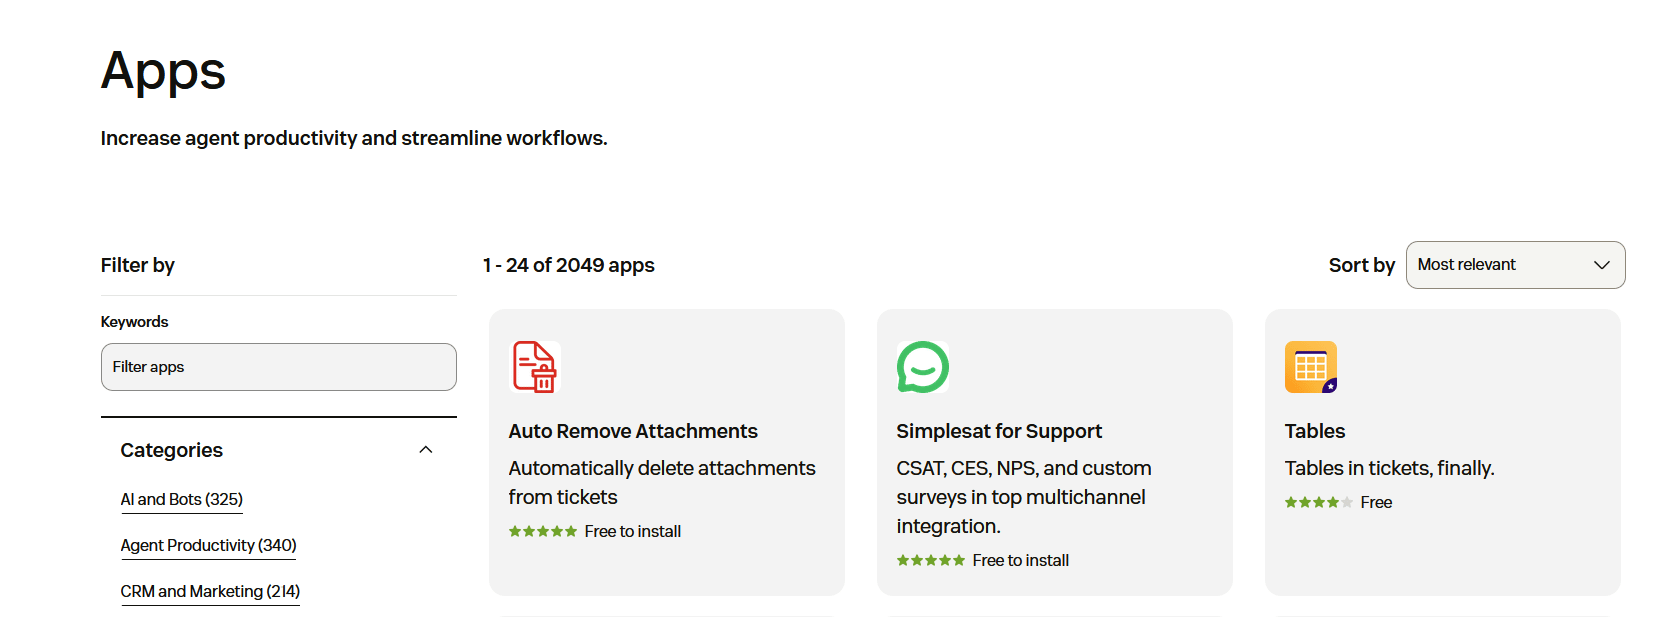Click the star rating for Simplesat for Support
This screenshot has width=1665, height=617.
coord(931,560)
